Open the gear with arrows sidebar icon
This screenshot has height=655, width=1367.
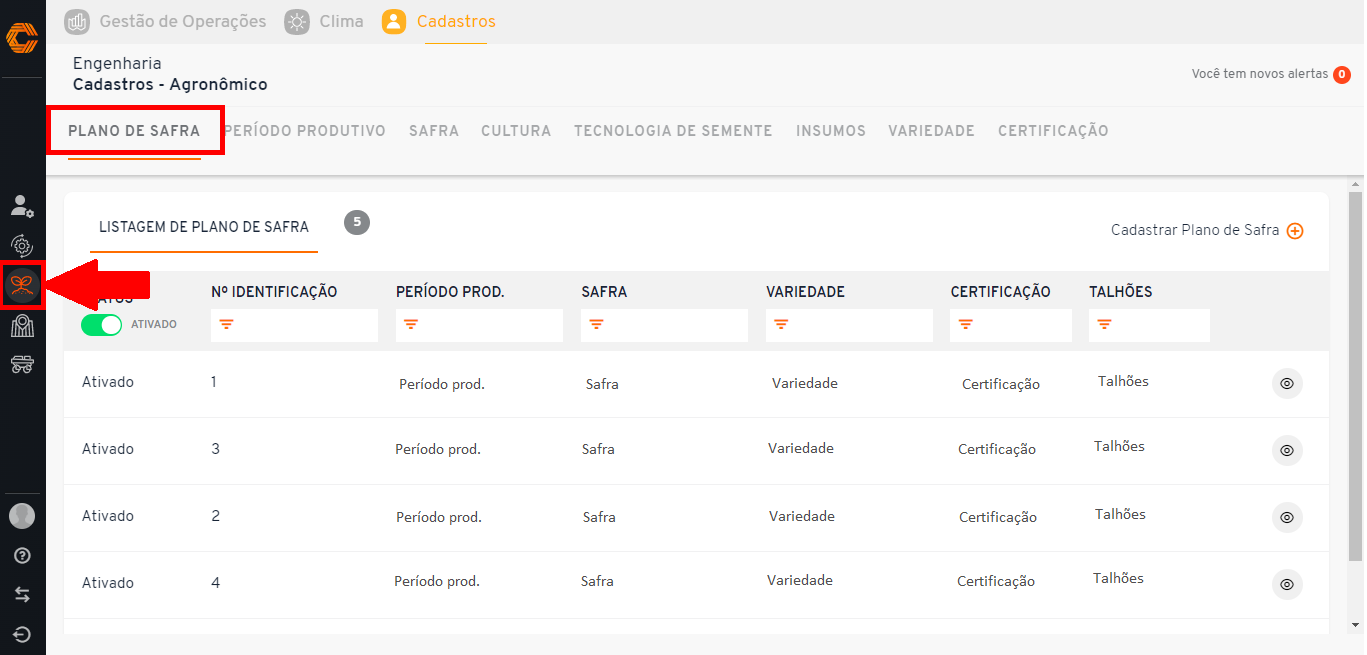[22, 245]
